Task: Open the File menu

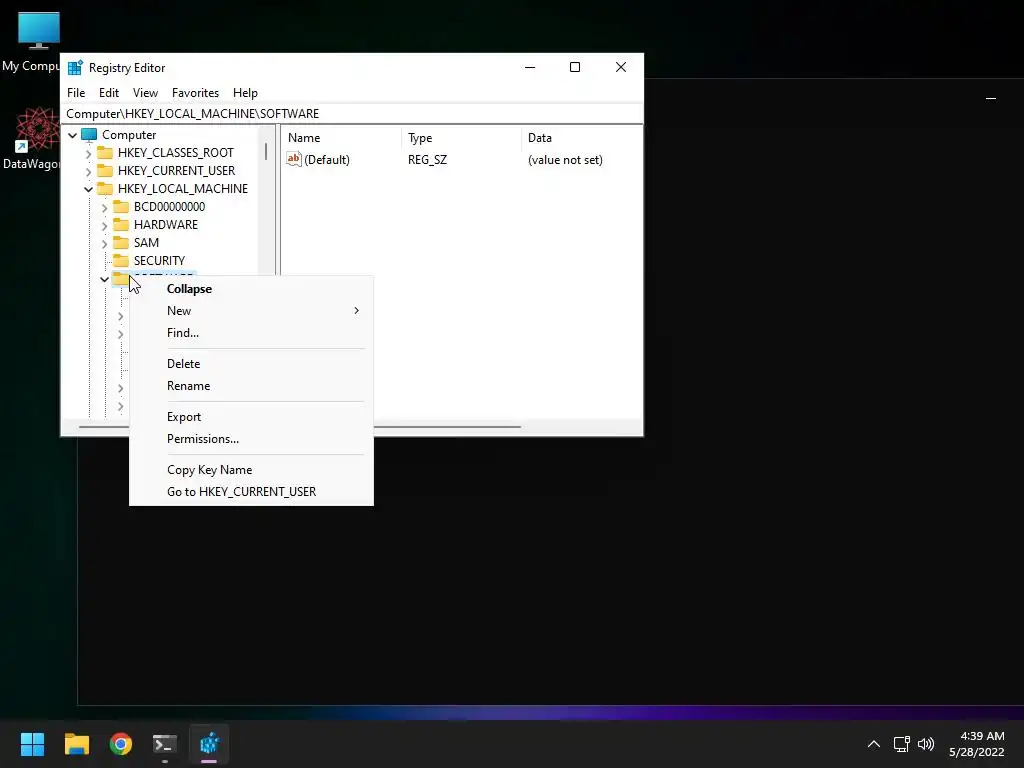Action: (x=76, y=93)
